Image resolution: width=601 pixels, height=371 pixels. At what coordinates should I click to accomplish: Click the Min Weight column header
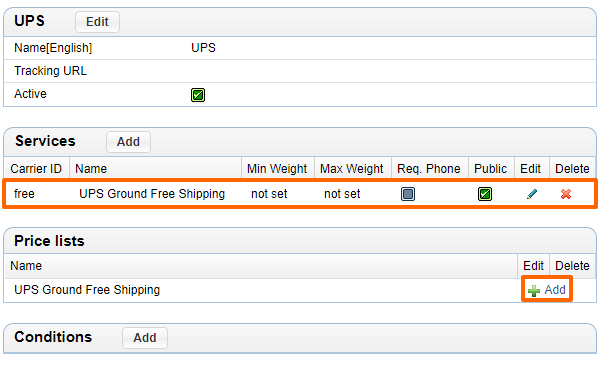click(277, 169)
